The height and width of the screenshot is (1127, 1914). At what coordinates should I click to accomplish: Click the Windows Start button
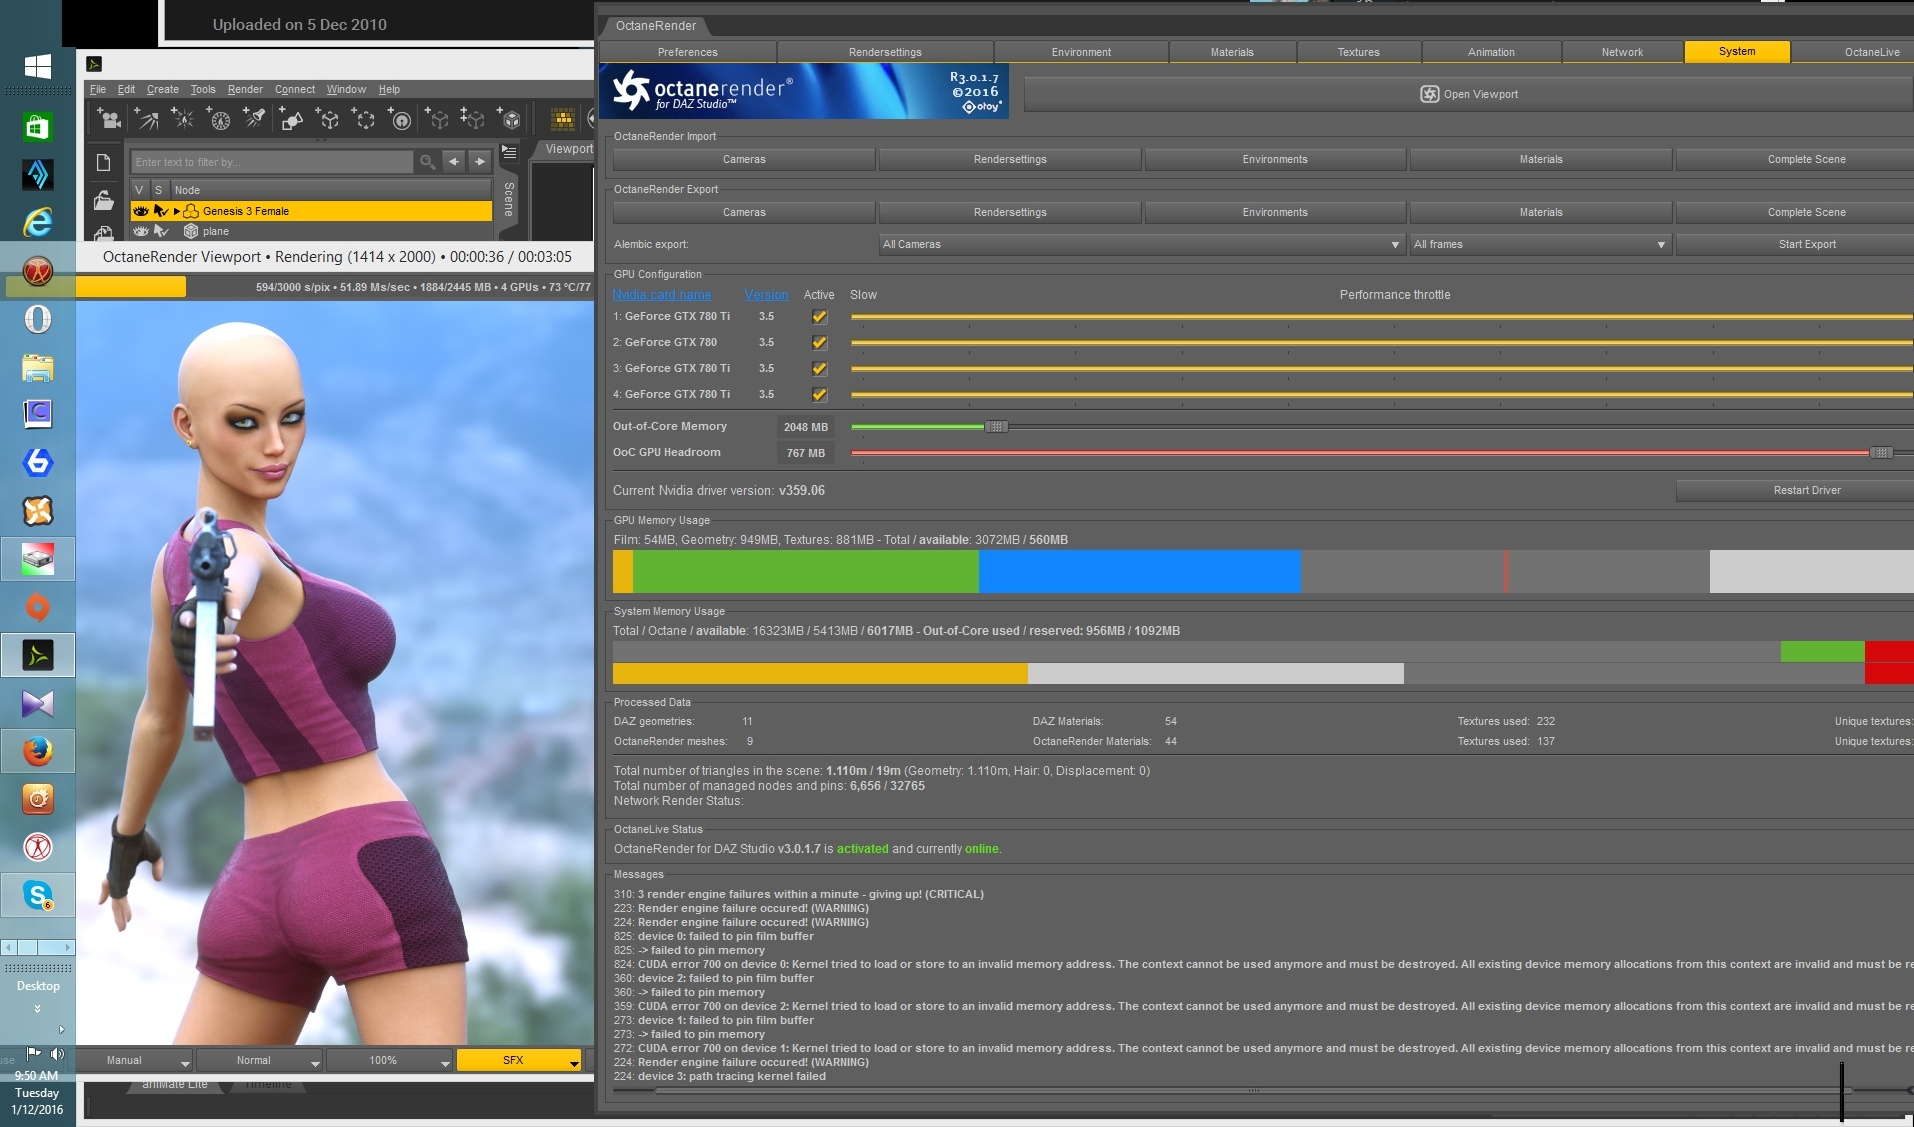pyautogui.click(x=37, y=67)
